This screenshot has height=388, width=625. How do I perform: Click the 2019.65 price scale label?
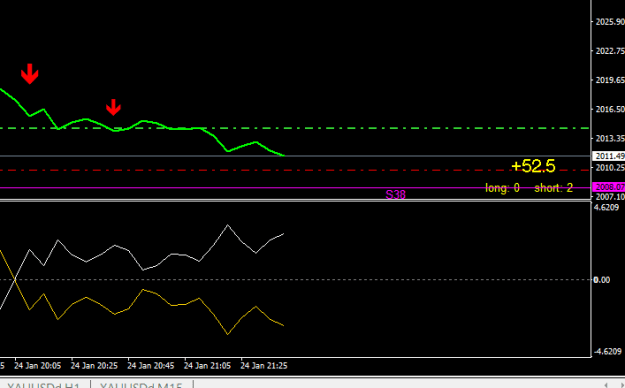click(610, 80)
